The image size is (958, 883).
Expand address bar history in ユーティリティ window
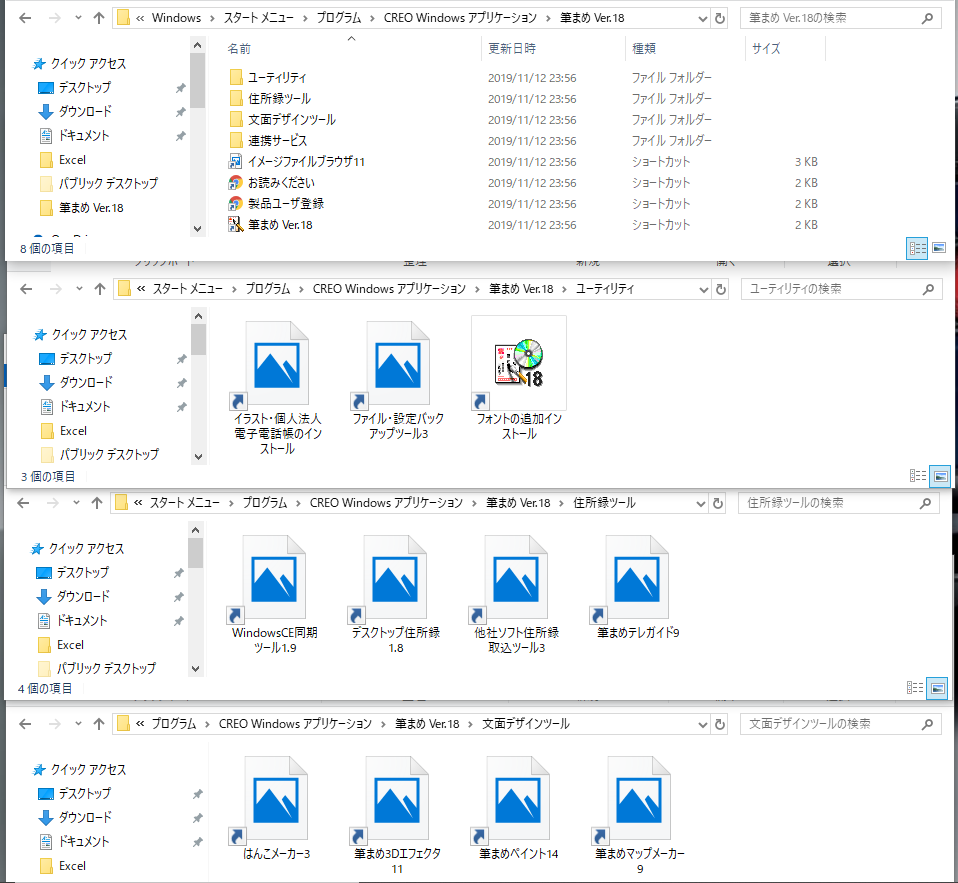[x=704, y=289]
